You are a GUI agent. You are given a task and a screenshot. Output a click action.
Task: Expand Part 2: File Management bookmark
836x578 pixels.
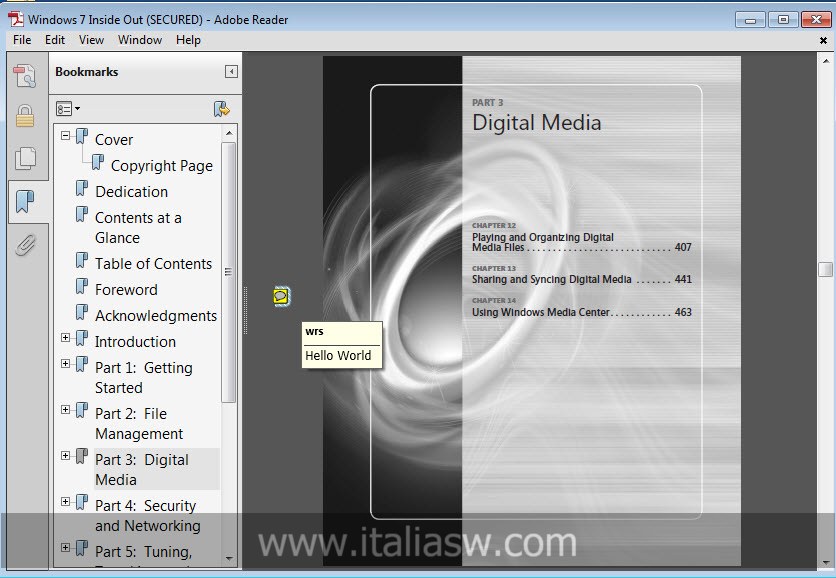coord(65,410)
